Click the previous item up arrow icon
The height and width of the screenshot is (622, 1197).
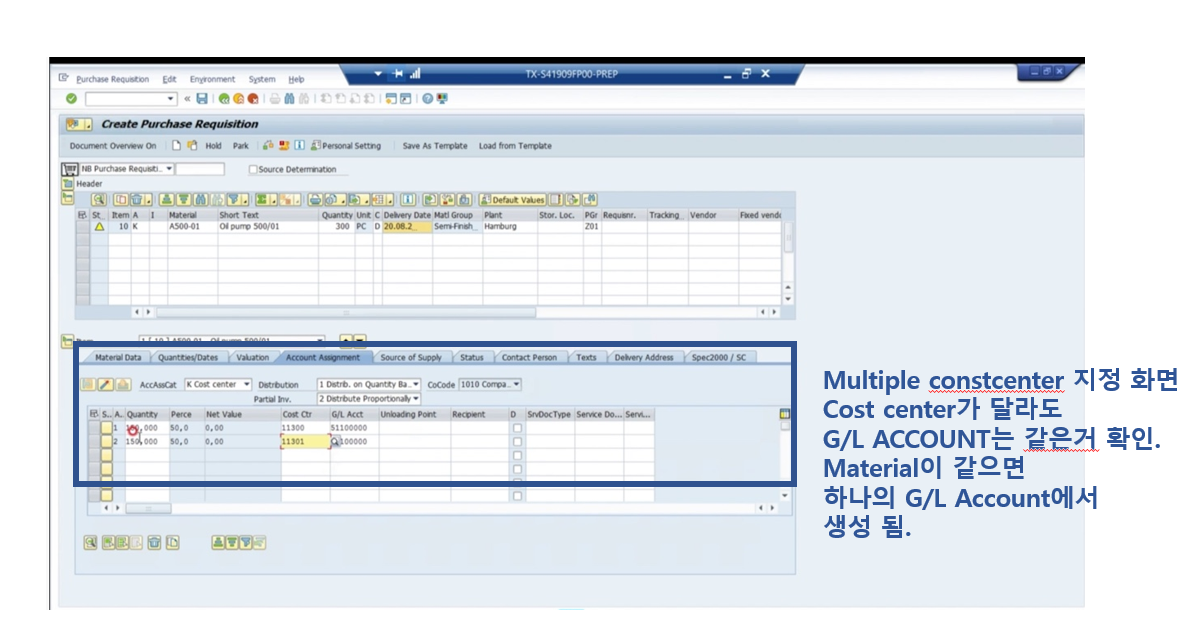[346, 338]
